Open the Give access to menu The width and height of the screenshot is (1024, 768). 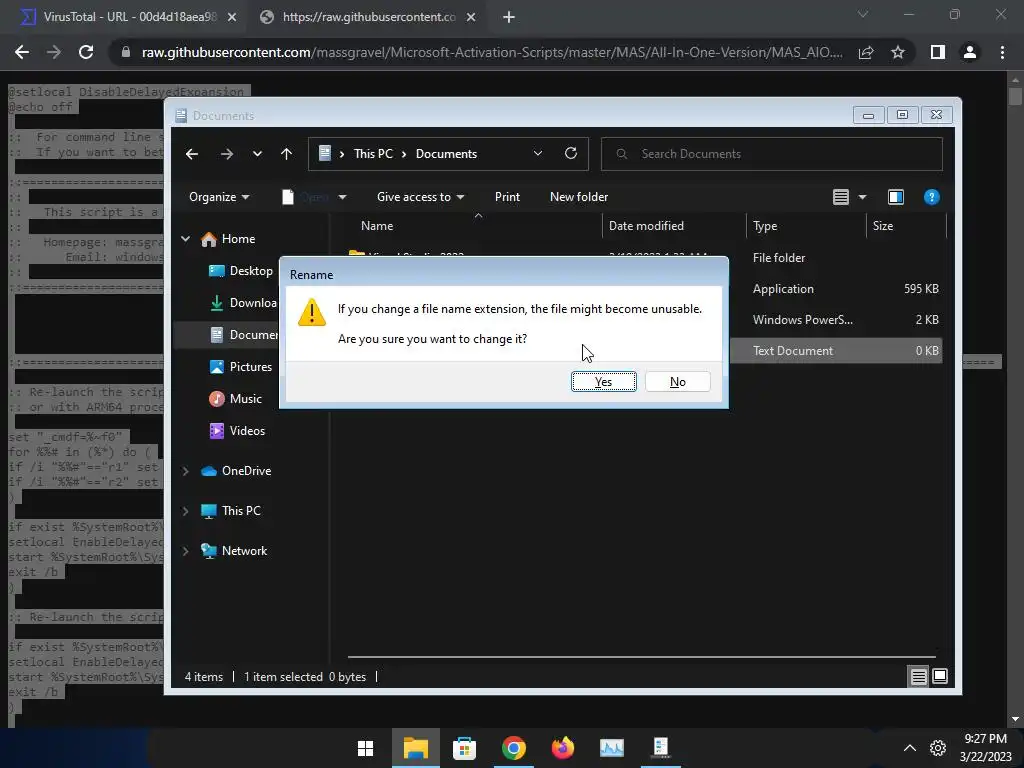(x=420, y=197)
